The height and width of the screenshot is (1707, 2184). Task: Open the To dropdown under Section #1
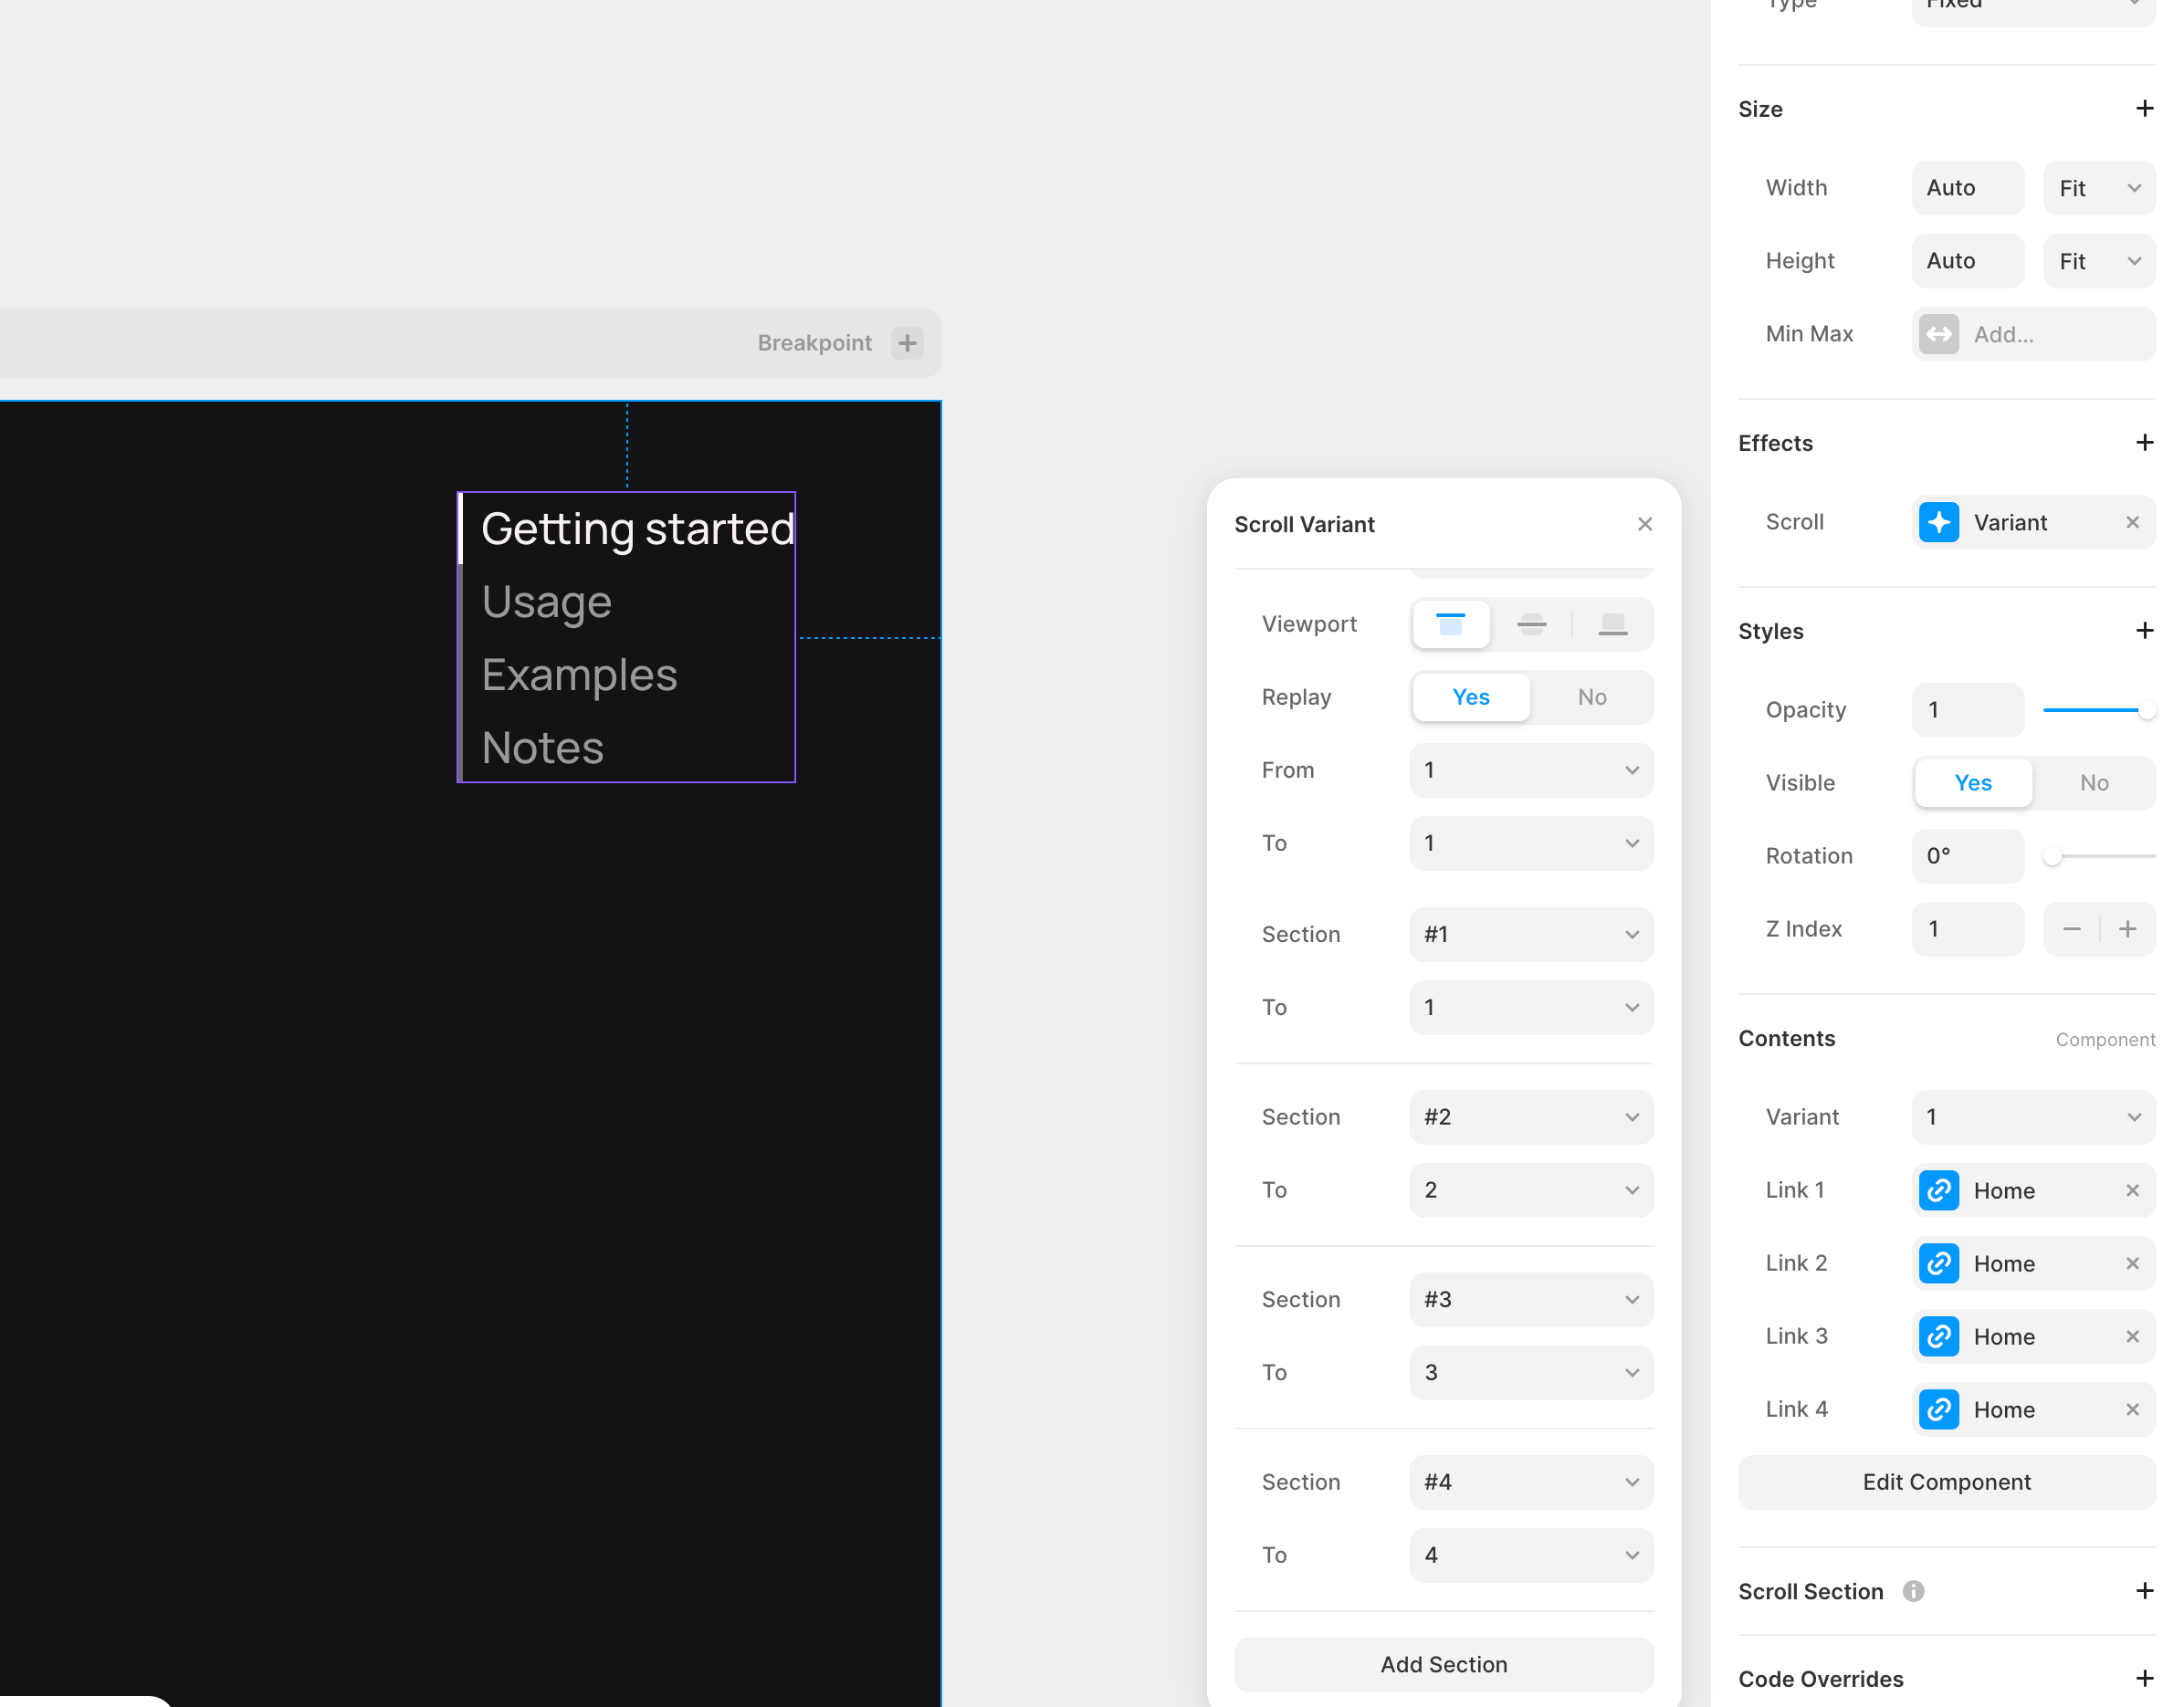click(x=1531, y=1007)
